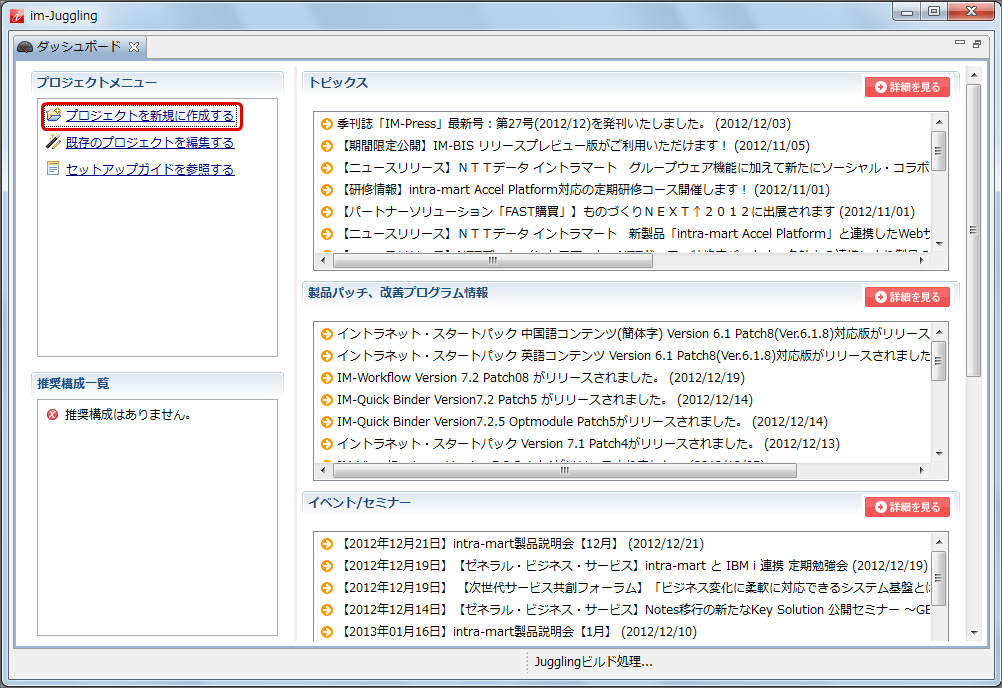The height and width of the screenshot is (688, 1002).
Task: Click the left arrow of トピックス horizontal scrollbar
Action: pos(323,261)
